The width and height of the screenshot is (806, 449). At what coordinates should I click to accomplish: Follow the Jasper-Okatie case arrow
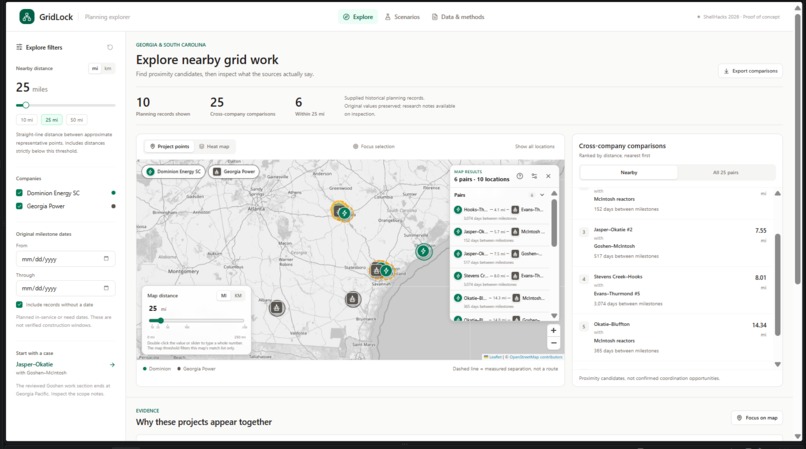coord(112,365)
